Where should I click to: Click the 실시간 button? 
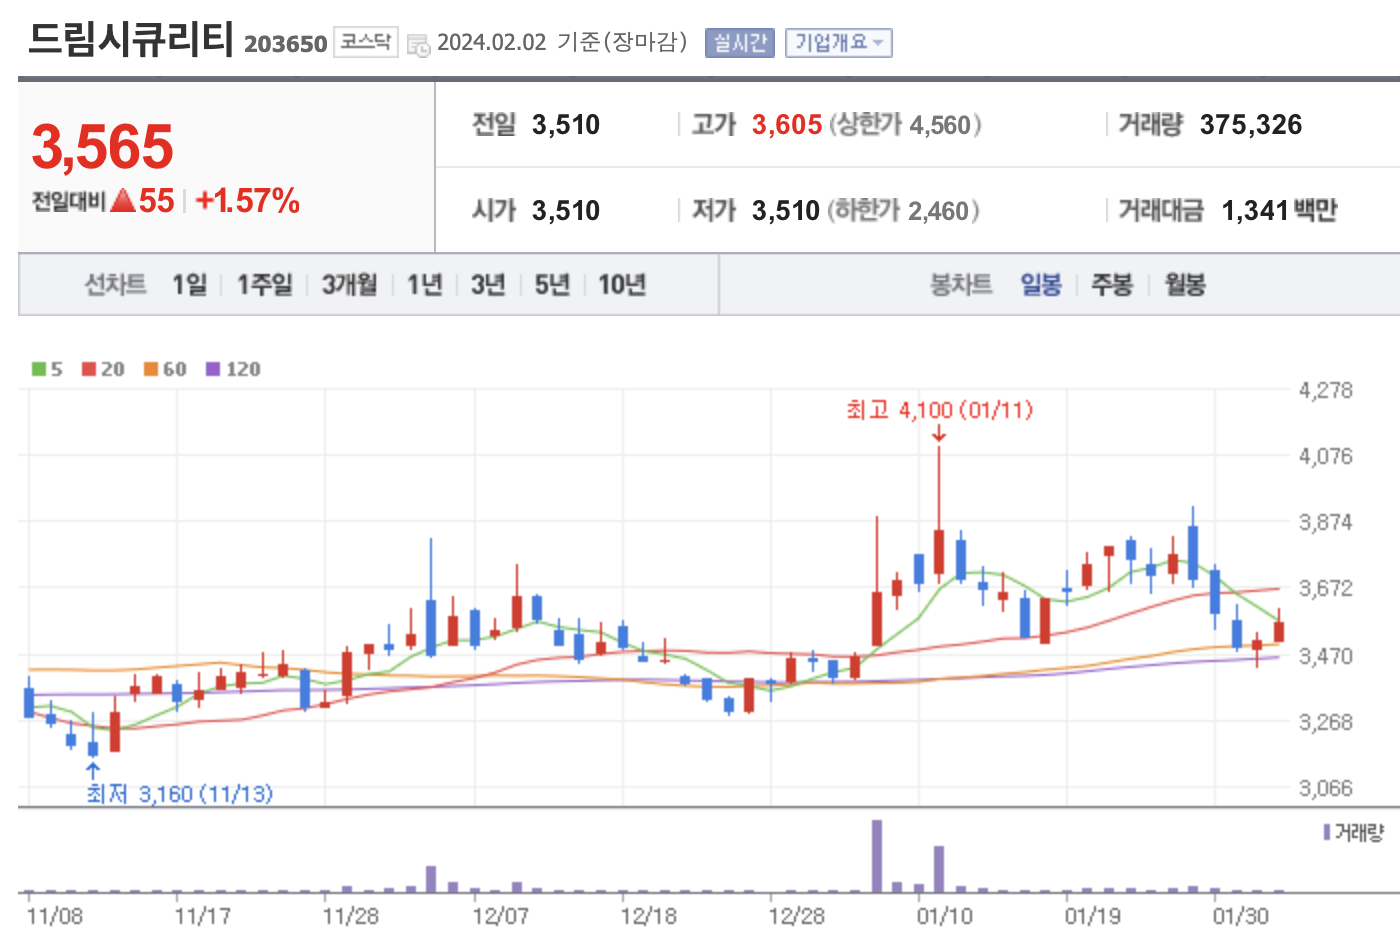tap(740, 43)
